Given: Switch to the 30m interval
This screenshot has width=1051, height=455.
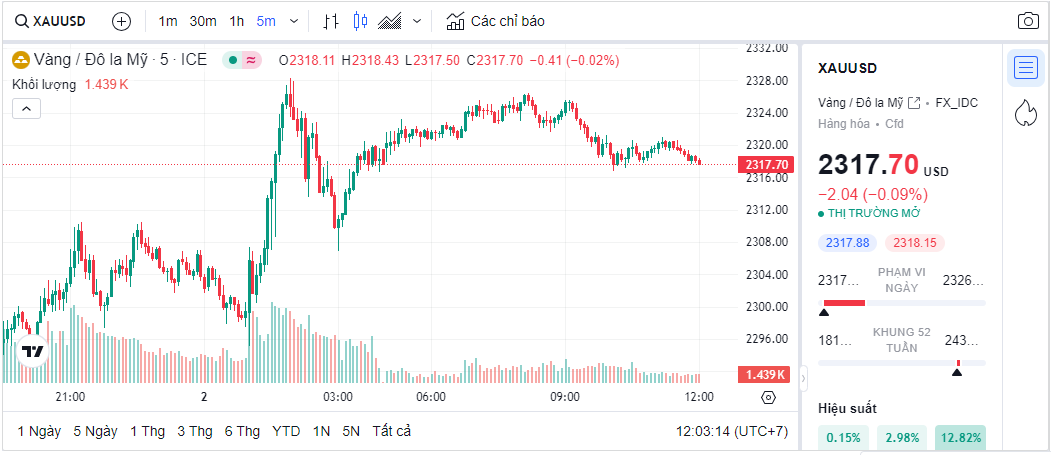Looking at the screenshot, I should pyautogui.click(x=203, y=21).
